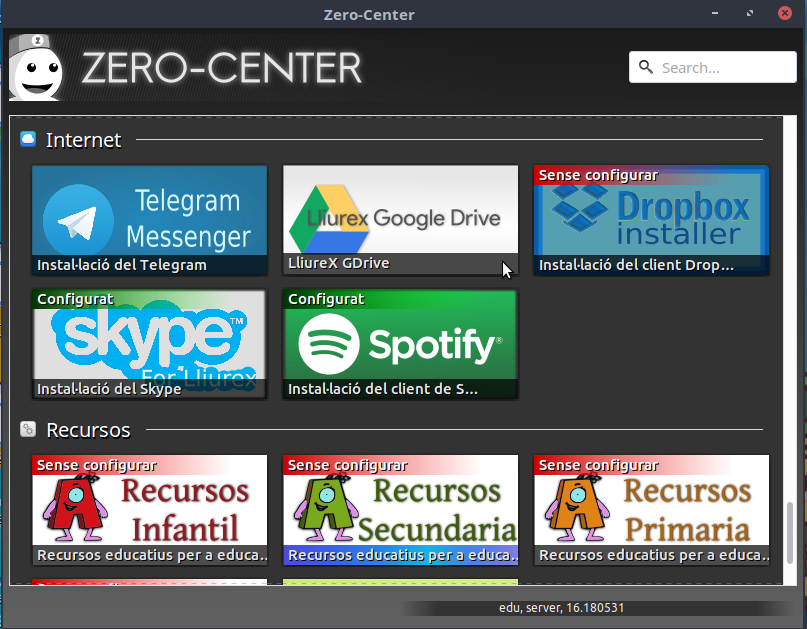Close the Zero-Center window
The width and height of the screenshot is (807, 629).
tap(785, 14)
